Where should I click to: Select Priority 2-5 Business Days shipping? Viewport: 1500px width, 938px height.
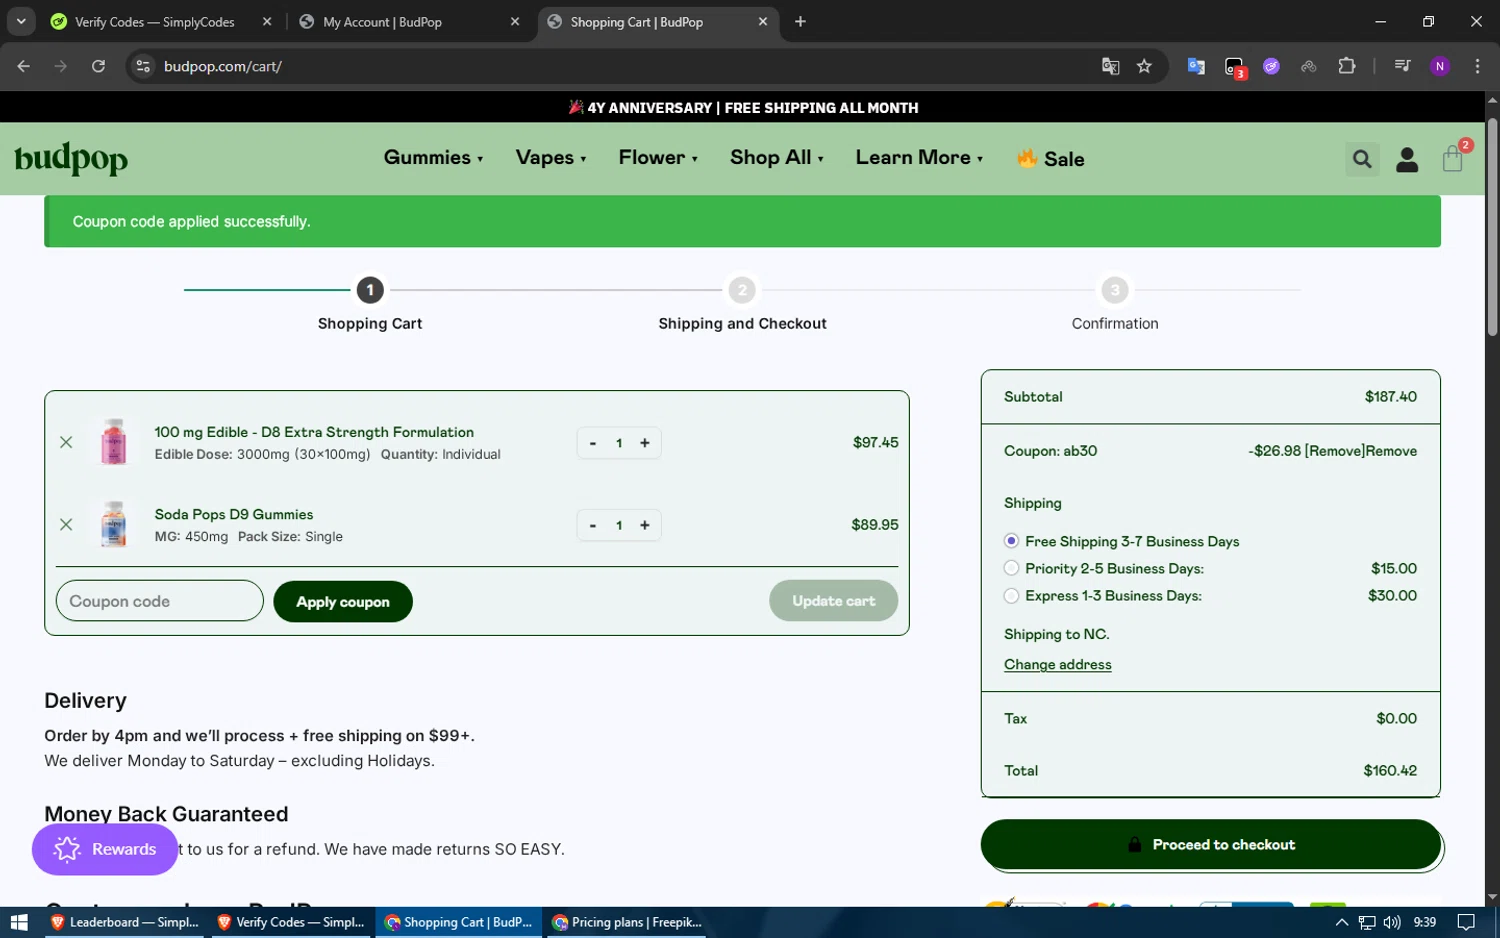point(1011,568)
